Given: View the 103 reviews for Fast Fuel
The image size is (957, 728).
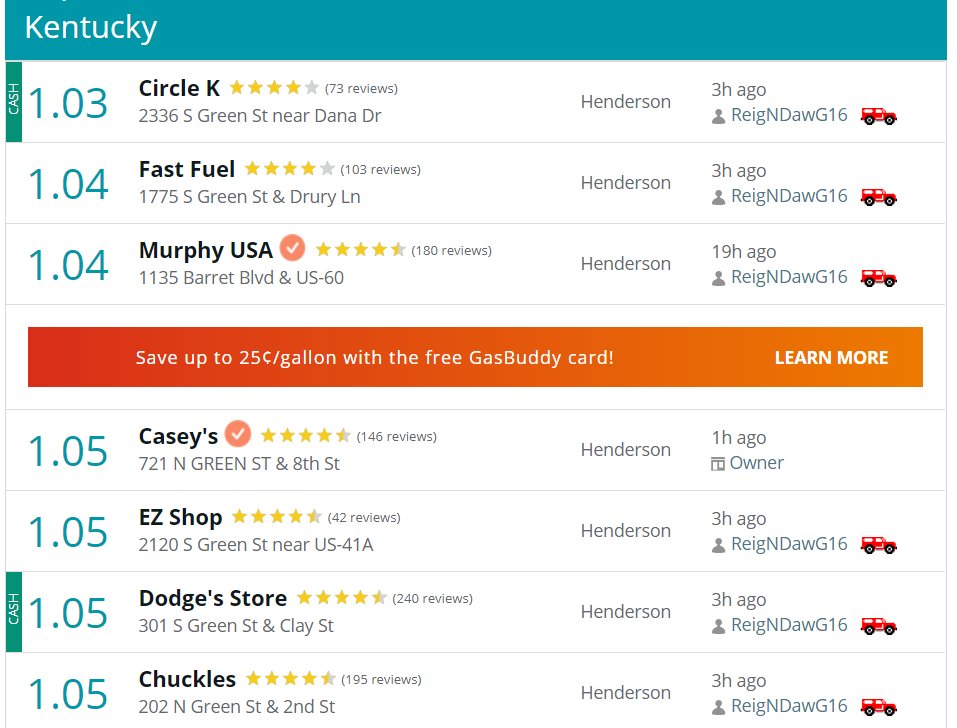Looking at the screenshot, I should click(381, 170).
